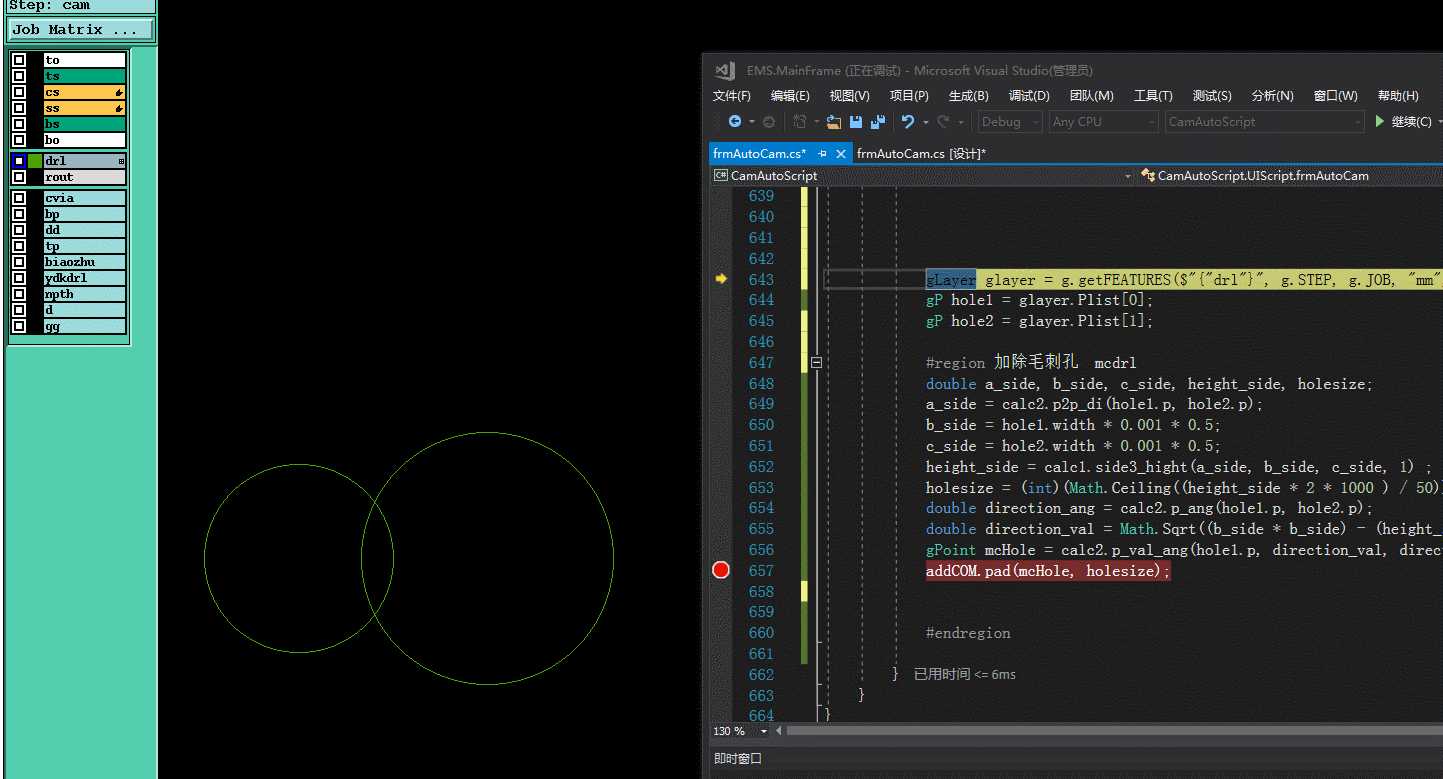Click the 继续(C) continue button label
The width and height of the screenshot is (1443, 779).
(x=1411, y=122)
